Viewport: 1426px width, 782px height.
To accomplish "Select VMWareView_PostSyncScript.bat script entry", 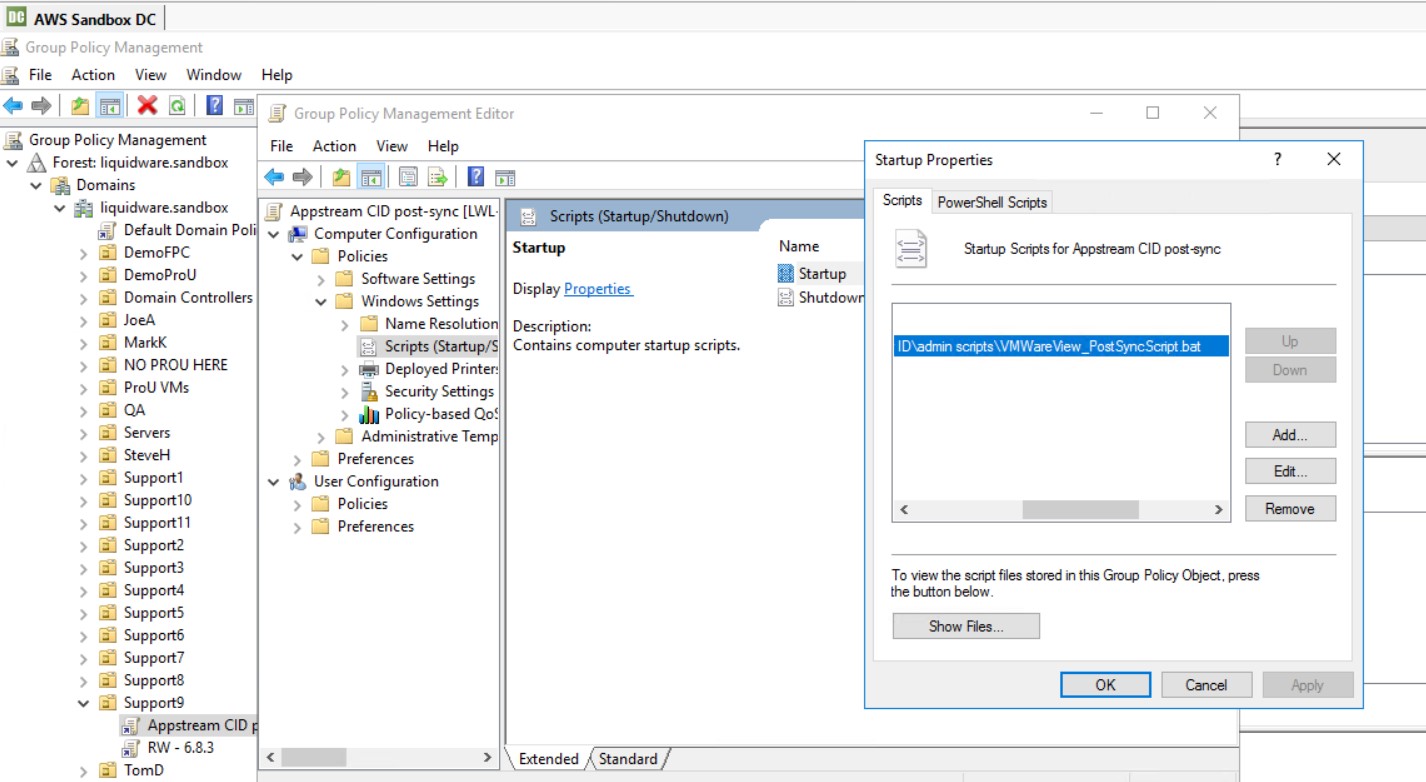I will coord(1061,347).
